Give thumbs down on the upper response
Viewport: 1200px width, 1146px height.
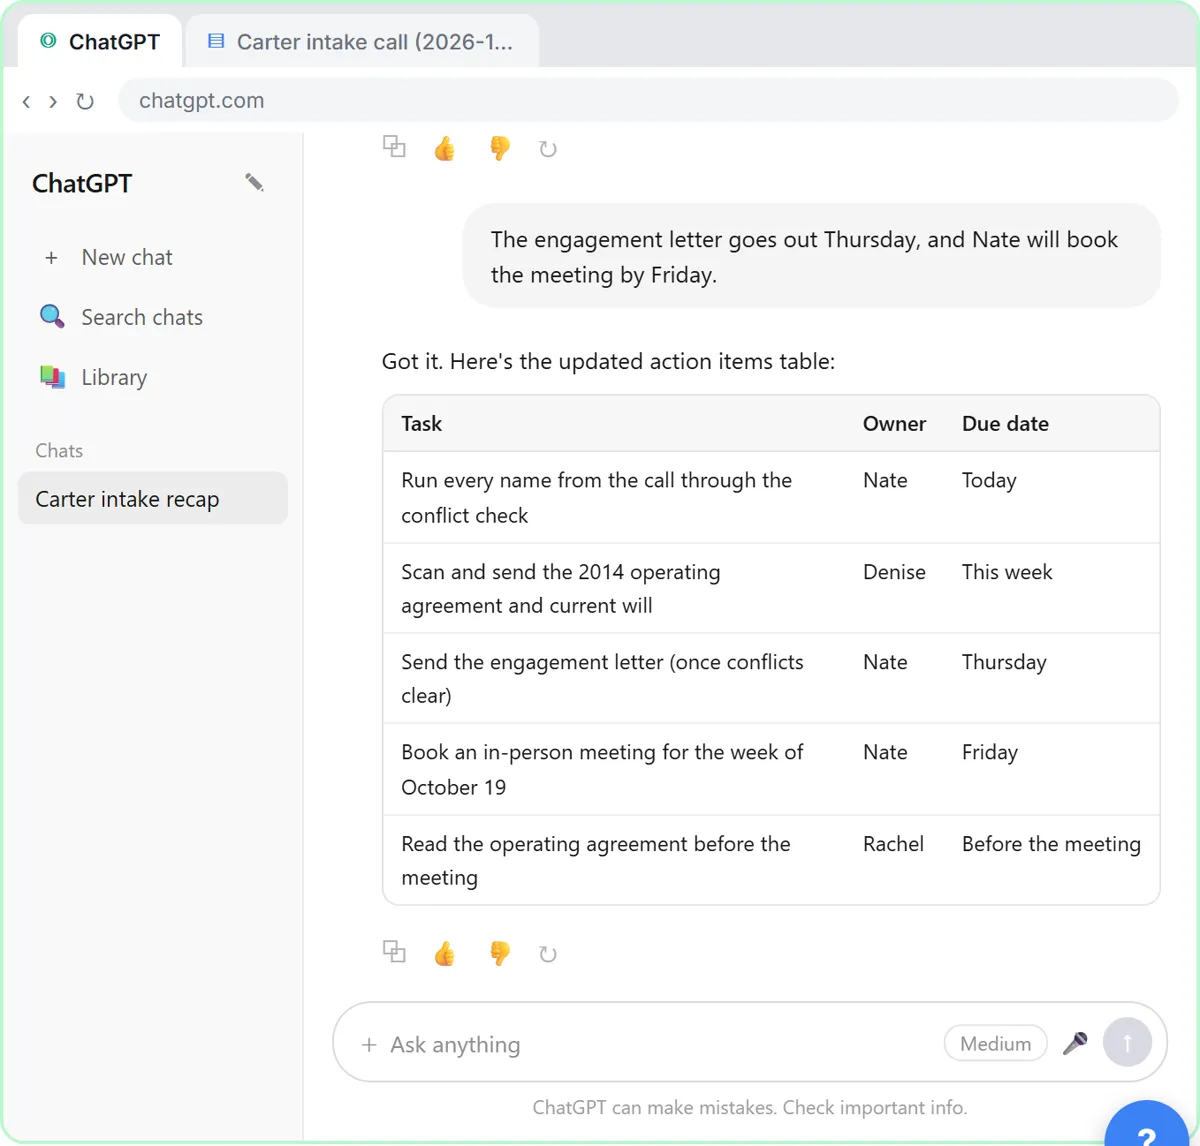click(499, 148)
